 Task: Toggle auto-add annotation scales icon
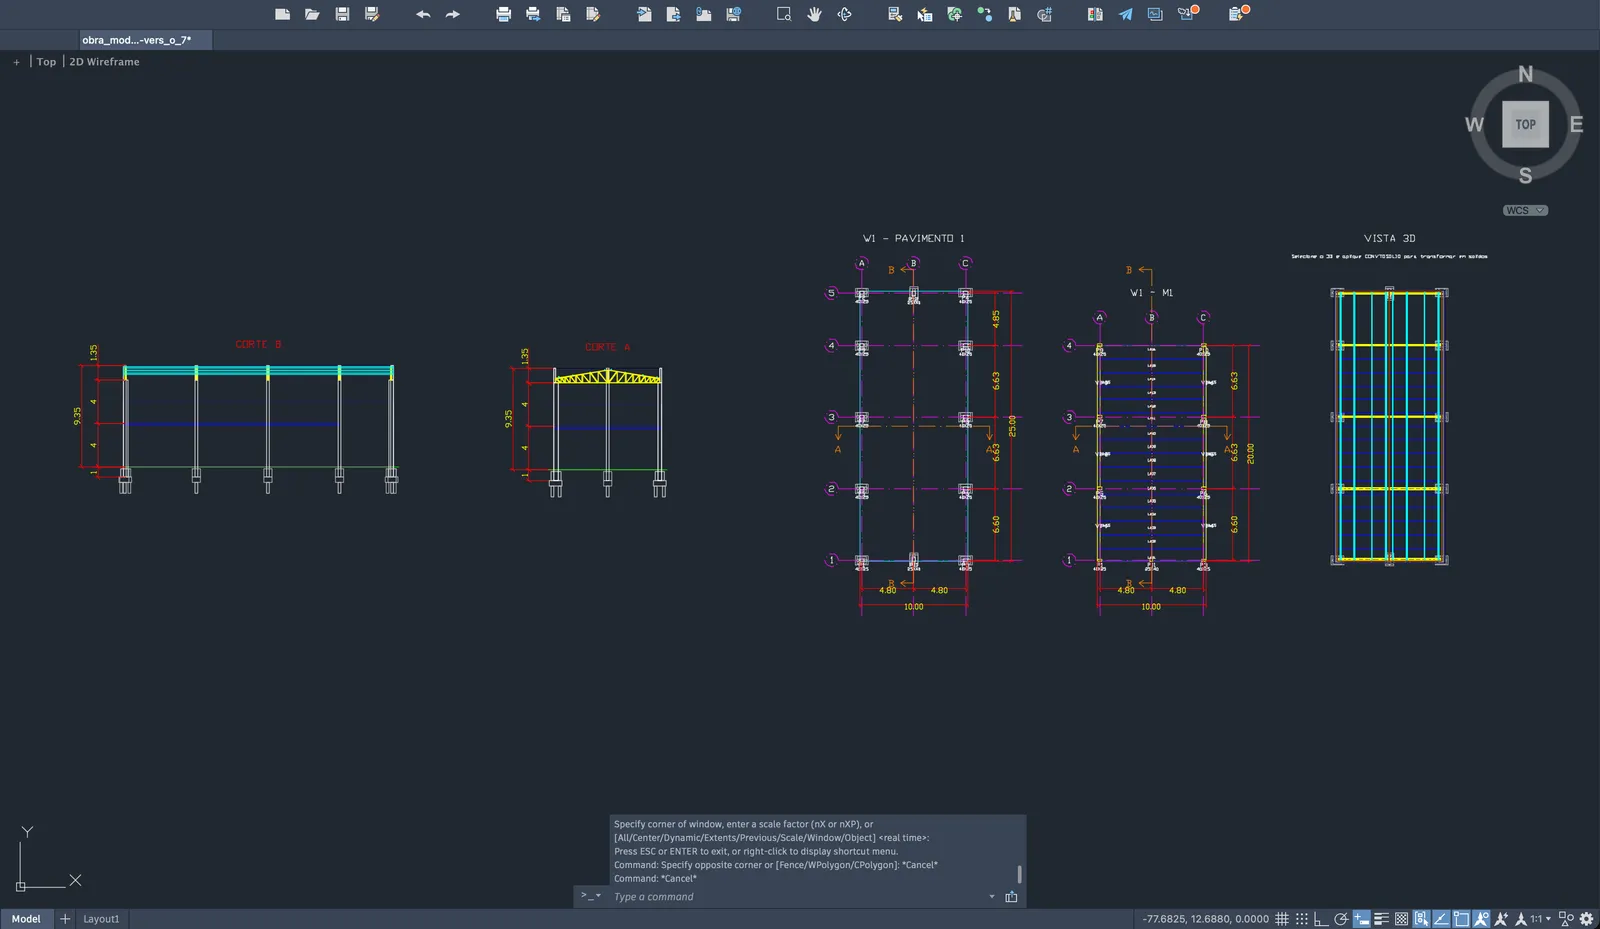coord(1501,919)
